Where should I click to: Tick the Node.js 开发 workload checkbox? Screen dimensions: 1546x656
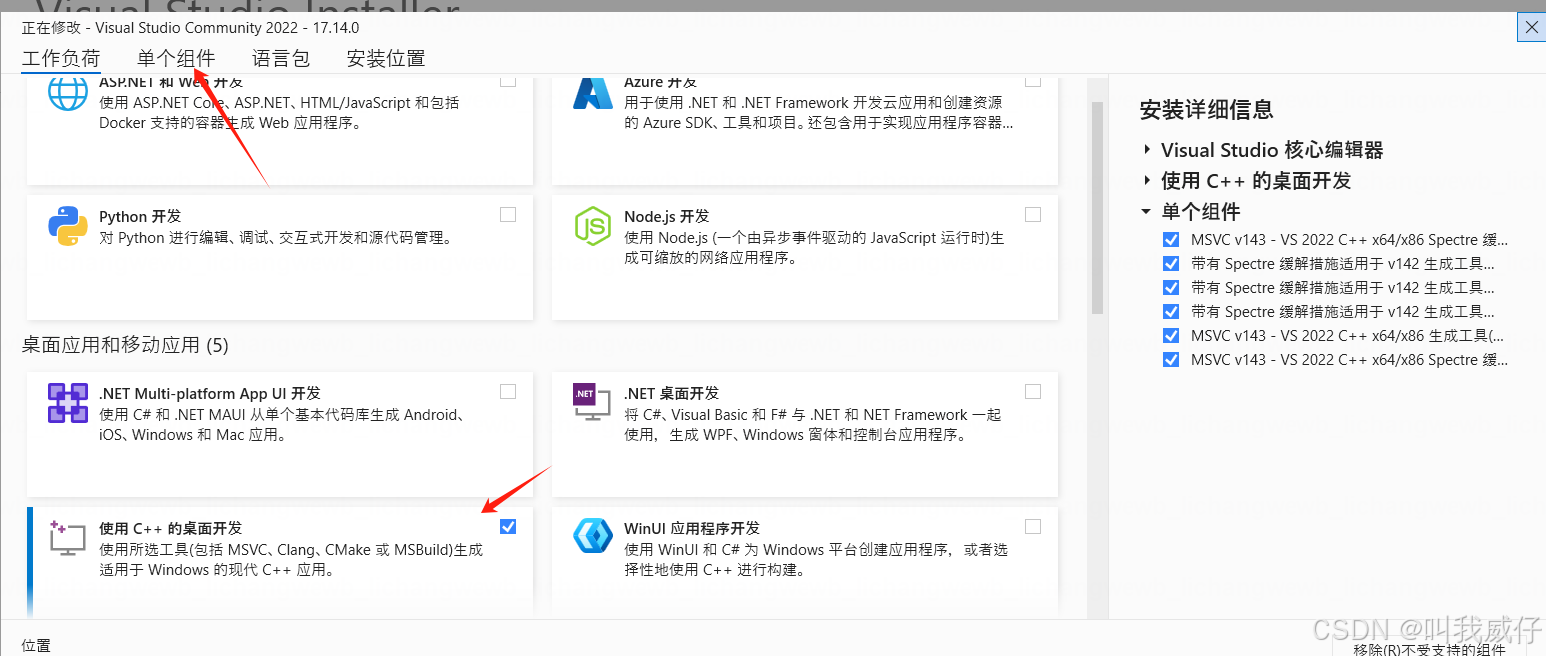click(1033, 214)
